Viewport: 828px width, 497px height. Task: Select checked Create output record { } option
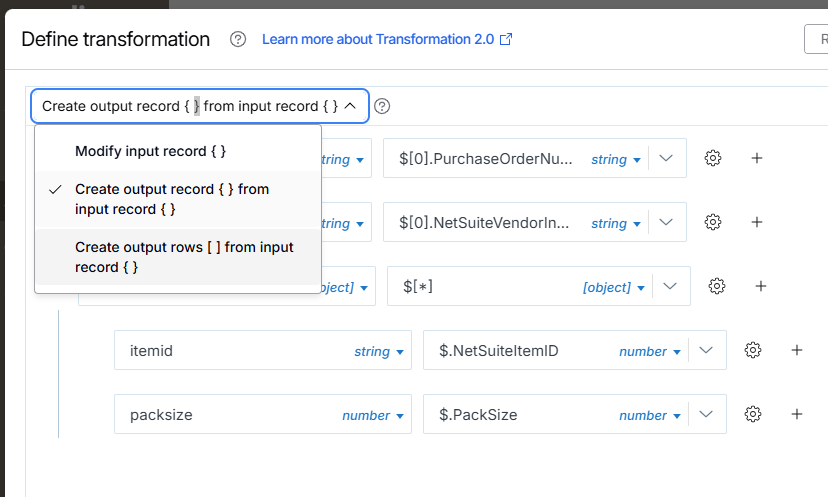point(172,199)
